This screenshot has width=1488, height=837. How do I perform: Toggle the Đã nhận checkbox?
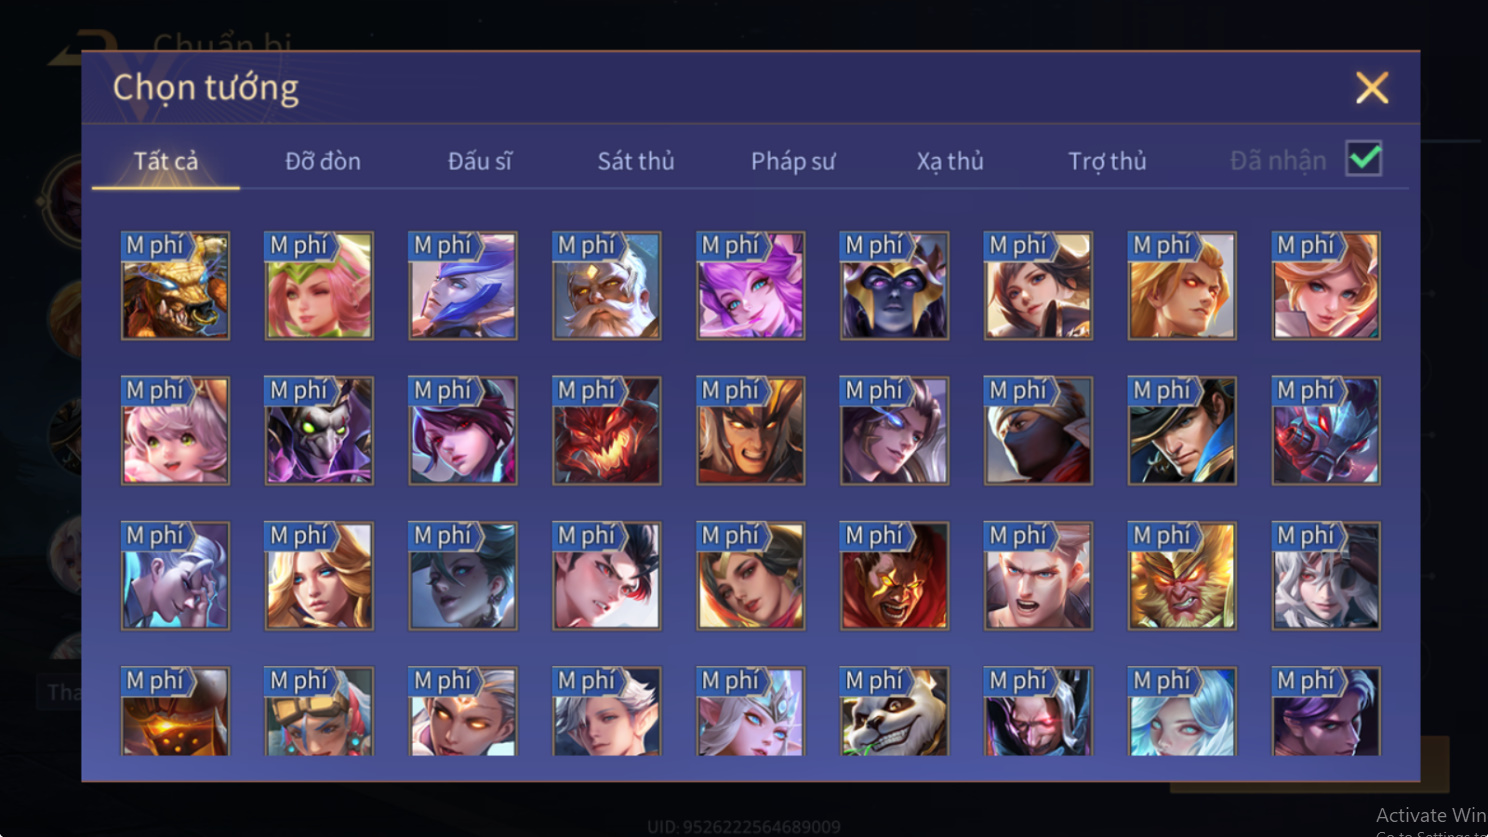pos(1365,159)
